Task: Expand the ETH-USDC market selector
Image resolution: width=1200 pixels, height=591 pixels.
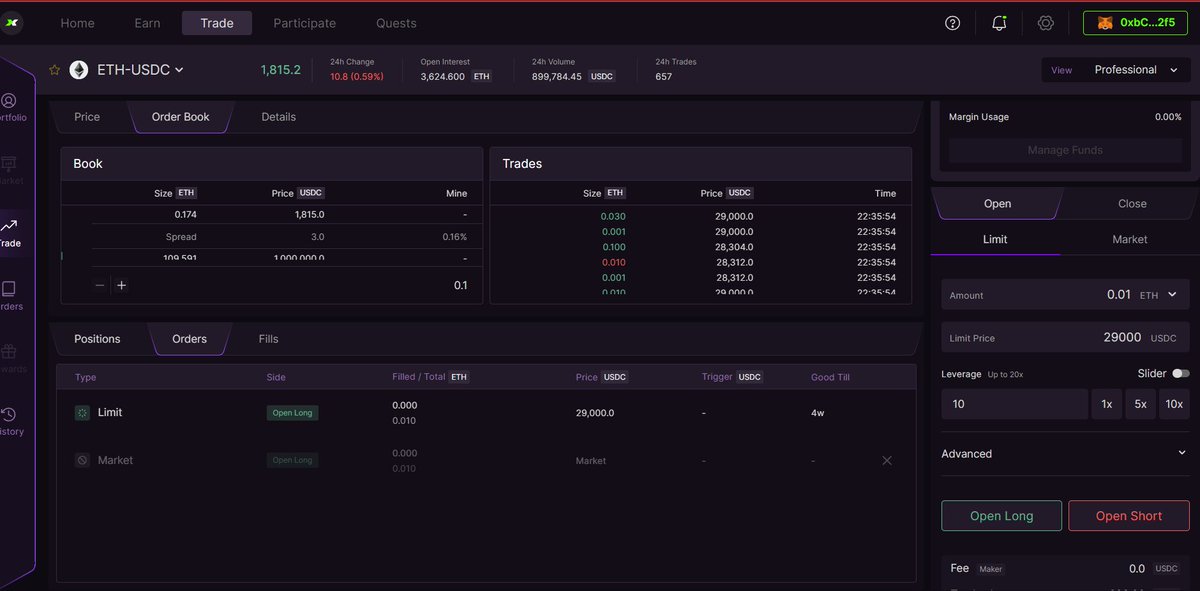Action: (x=140, y=70)
